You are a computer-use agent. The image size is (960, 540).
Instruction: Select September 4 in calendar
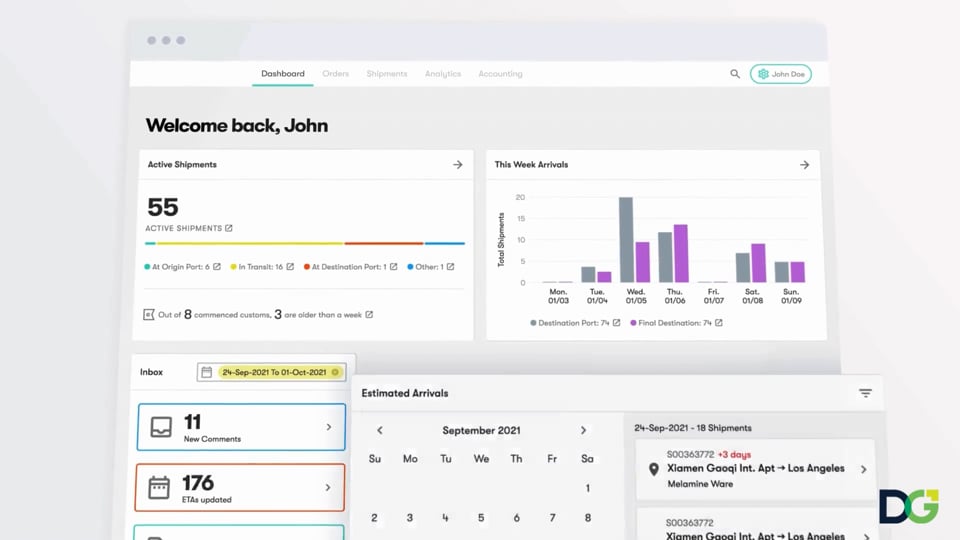[445, 518]
